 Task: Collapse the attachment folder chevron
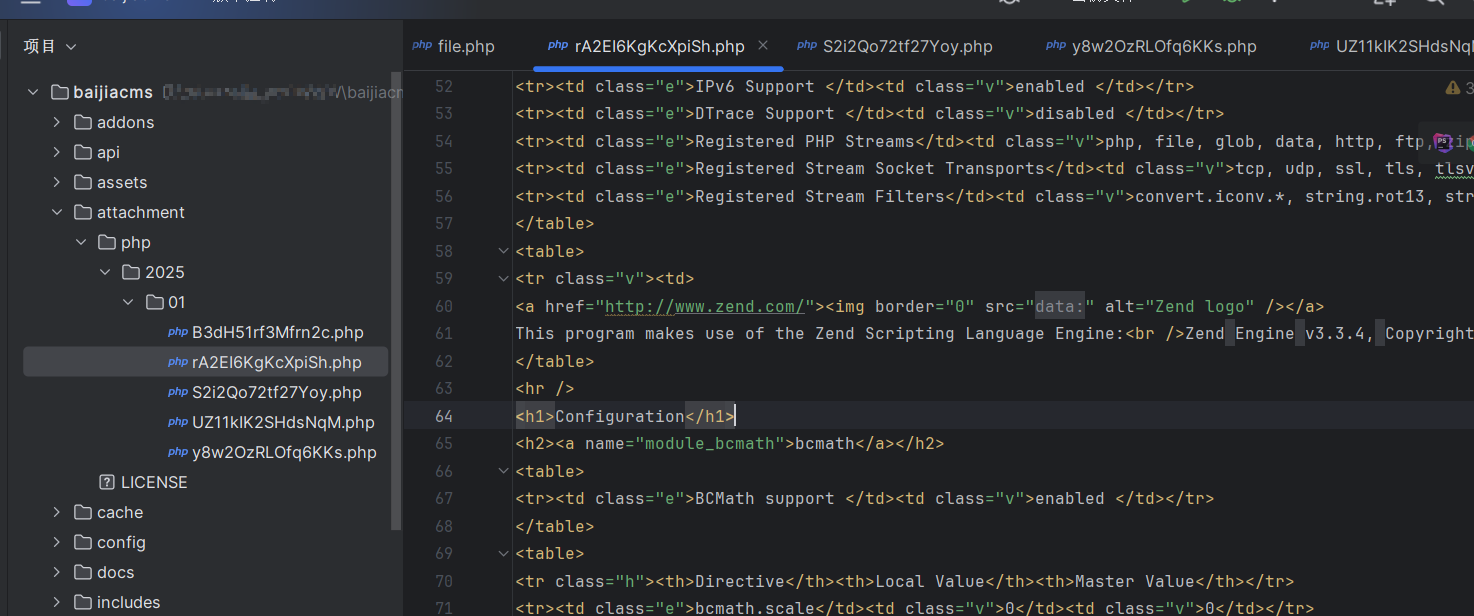(58, 212)
